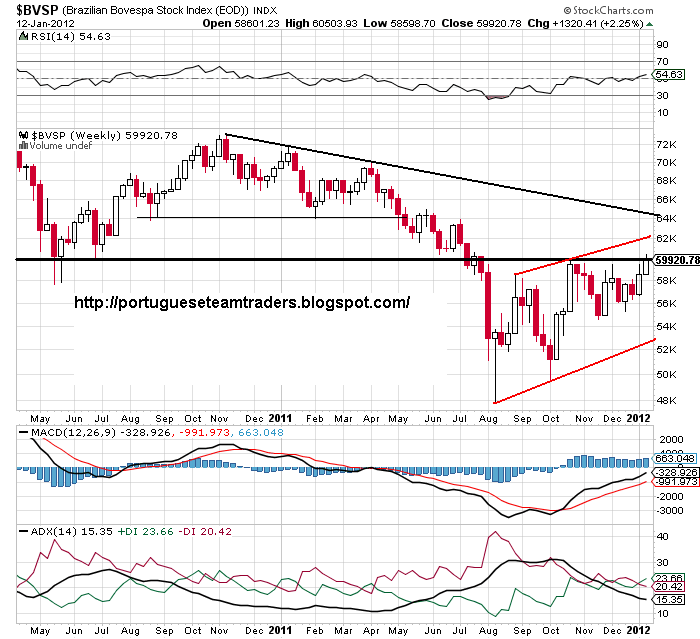Click the Low 58598.70 value

click(x=400, y=23)
